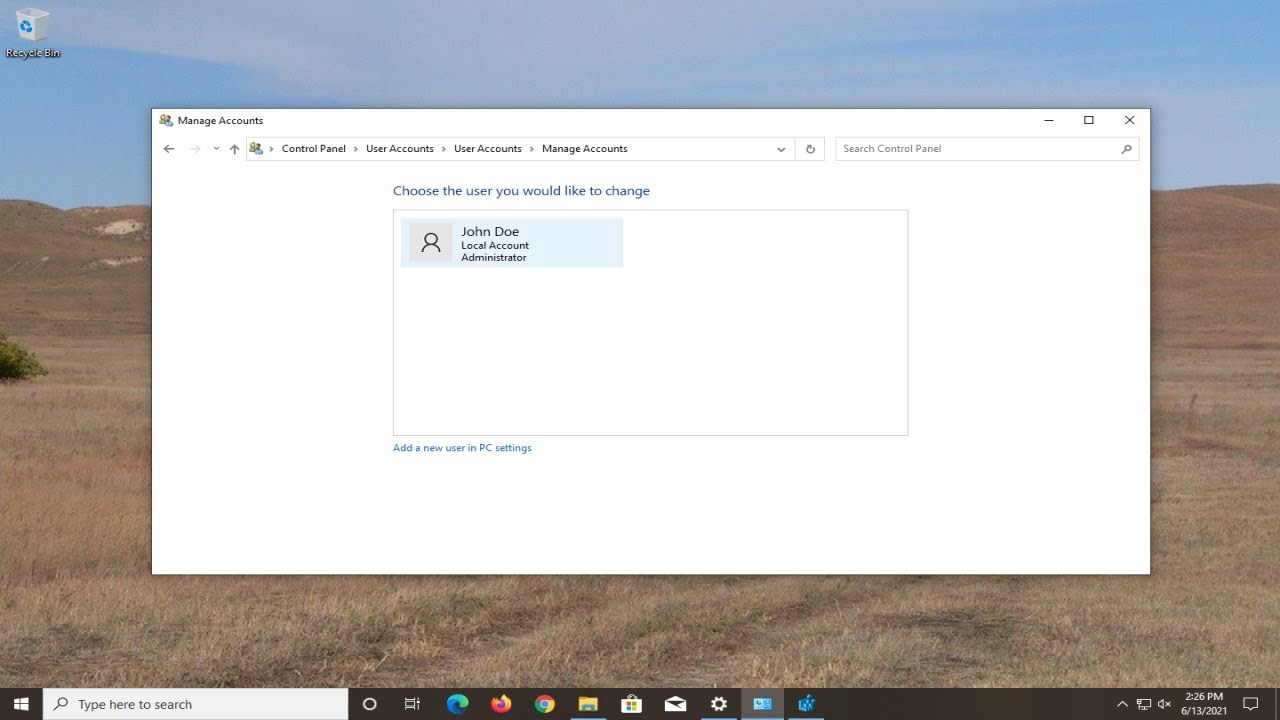Viewport: 1280px width, 720px height.
Task: Select second User Accounts breadcrumb
Action: pyautogui.click(x=488, y=149)
